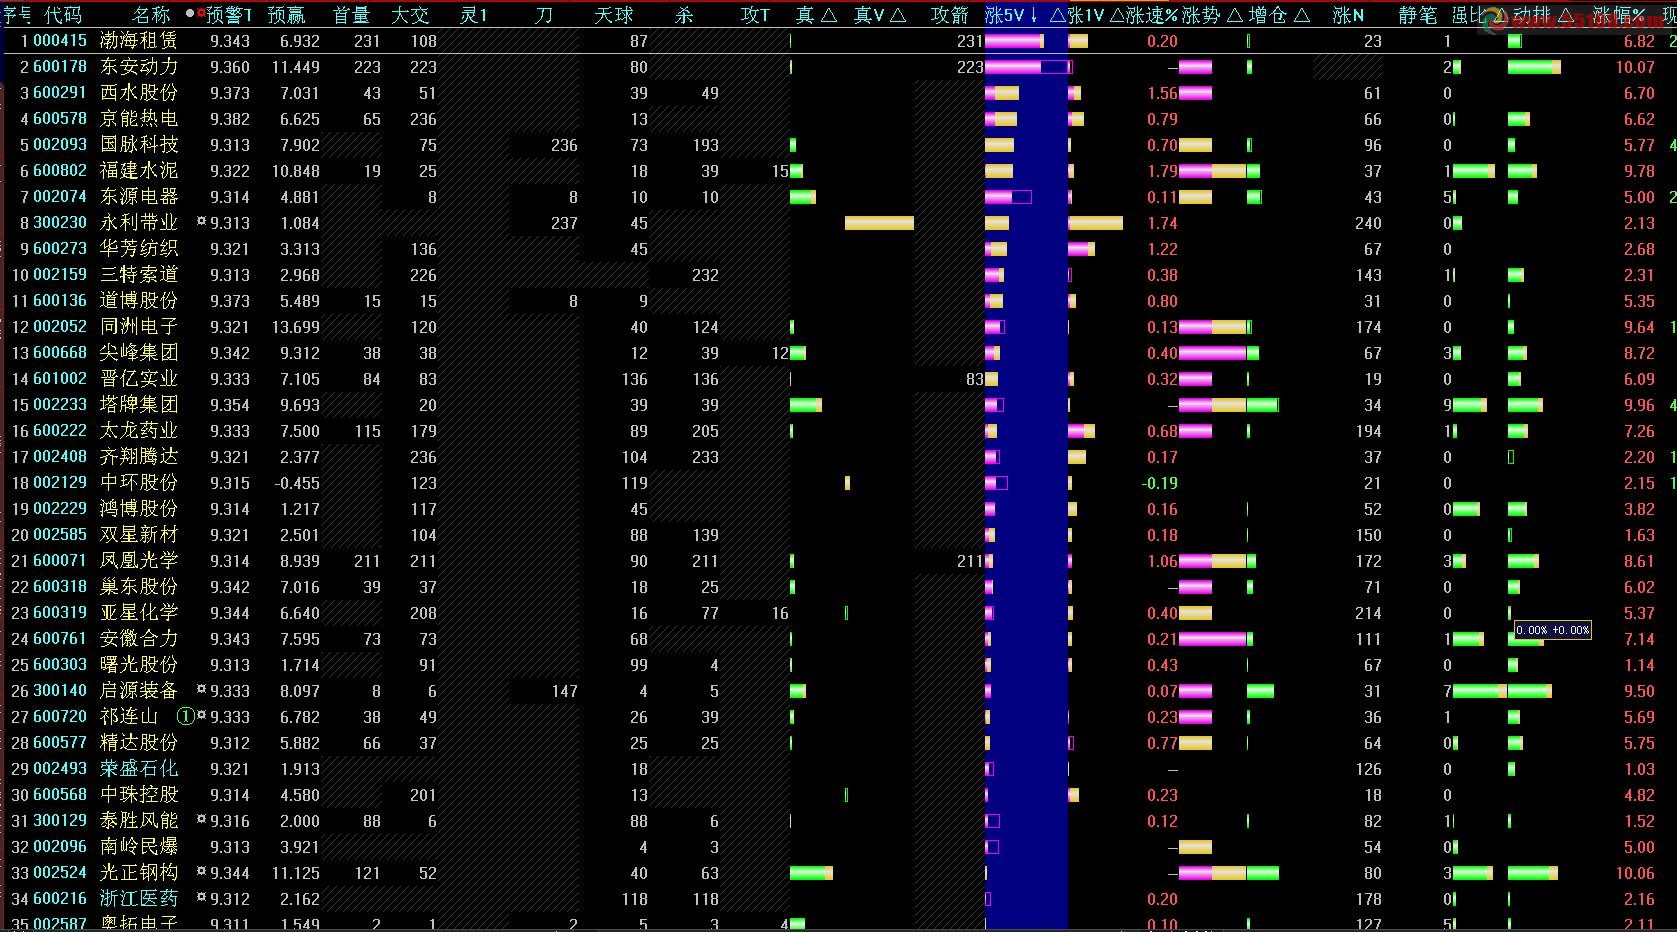The height and width of the screenshot is (932, 1677).
Task: Sort by the 预赢 column header
Action: tap(287, 15)
